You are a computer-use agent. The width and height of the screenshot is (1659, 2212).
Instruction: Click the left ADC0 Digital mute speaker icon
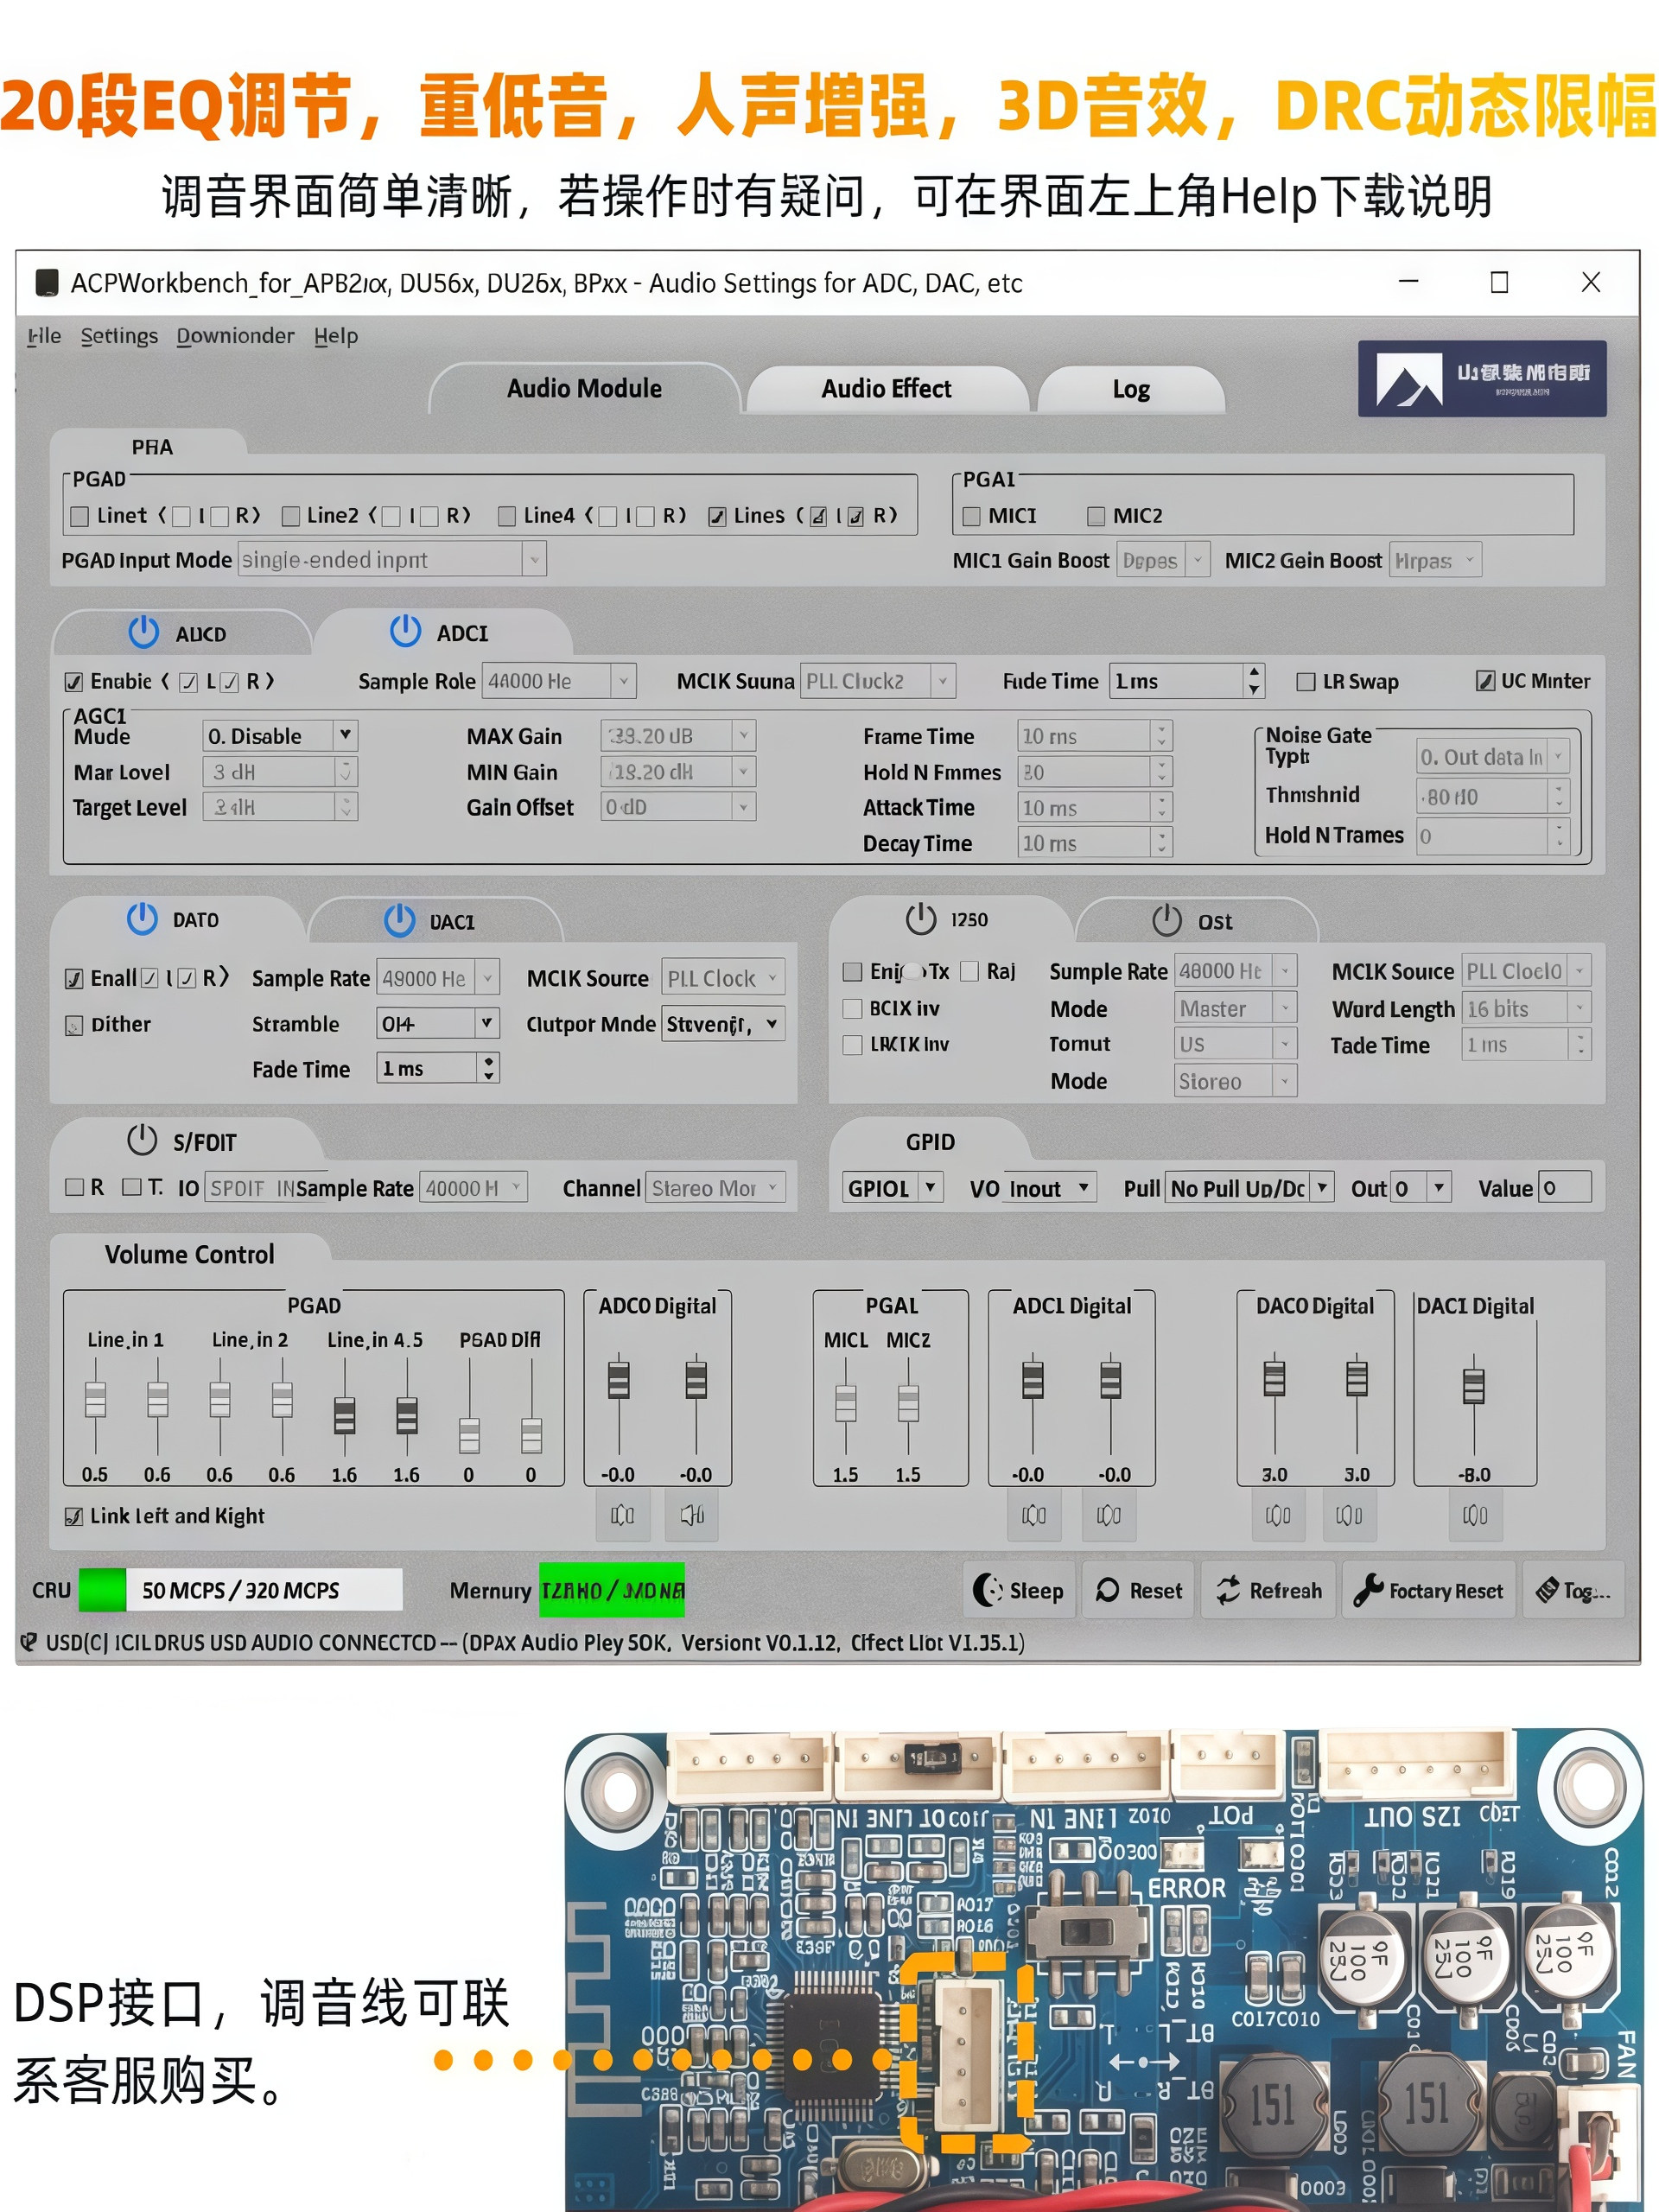pyautogui.click(x=622, y=1515)
